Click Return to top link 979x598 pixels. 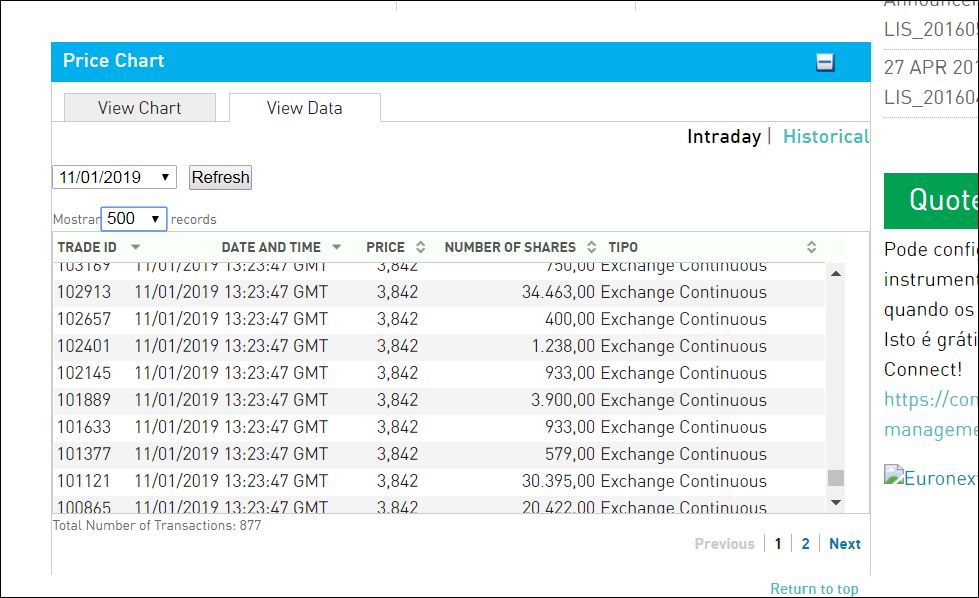814,589
